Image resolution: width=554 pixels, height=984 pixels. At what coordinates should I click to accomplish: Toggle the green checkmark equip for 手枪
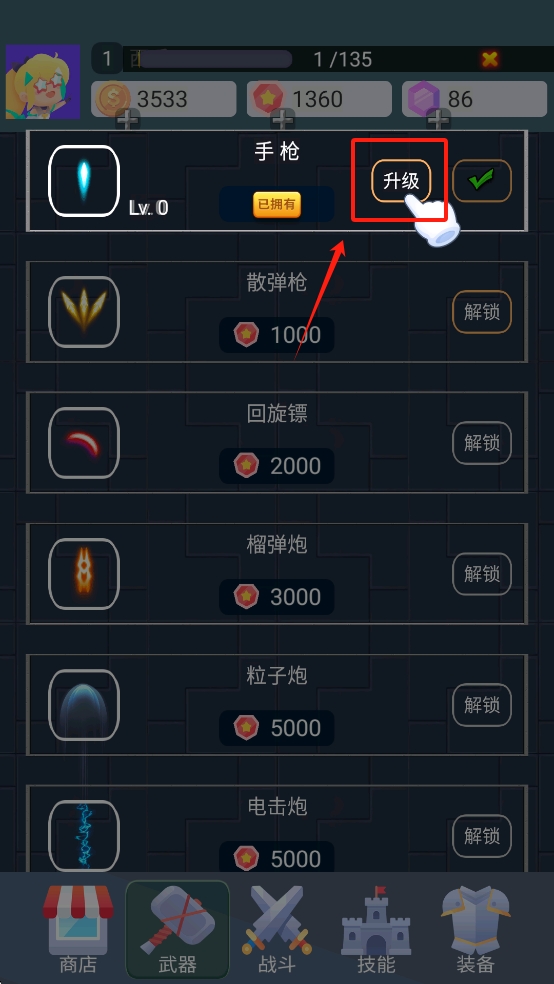click(x=482, y=181)
